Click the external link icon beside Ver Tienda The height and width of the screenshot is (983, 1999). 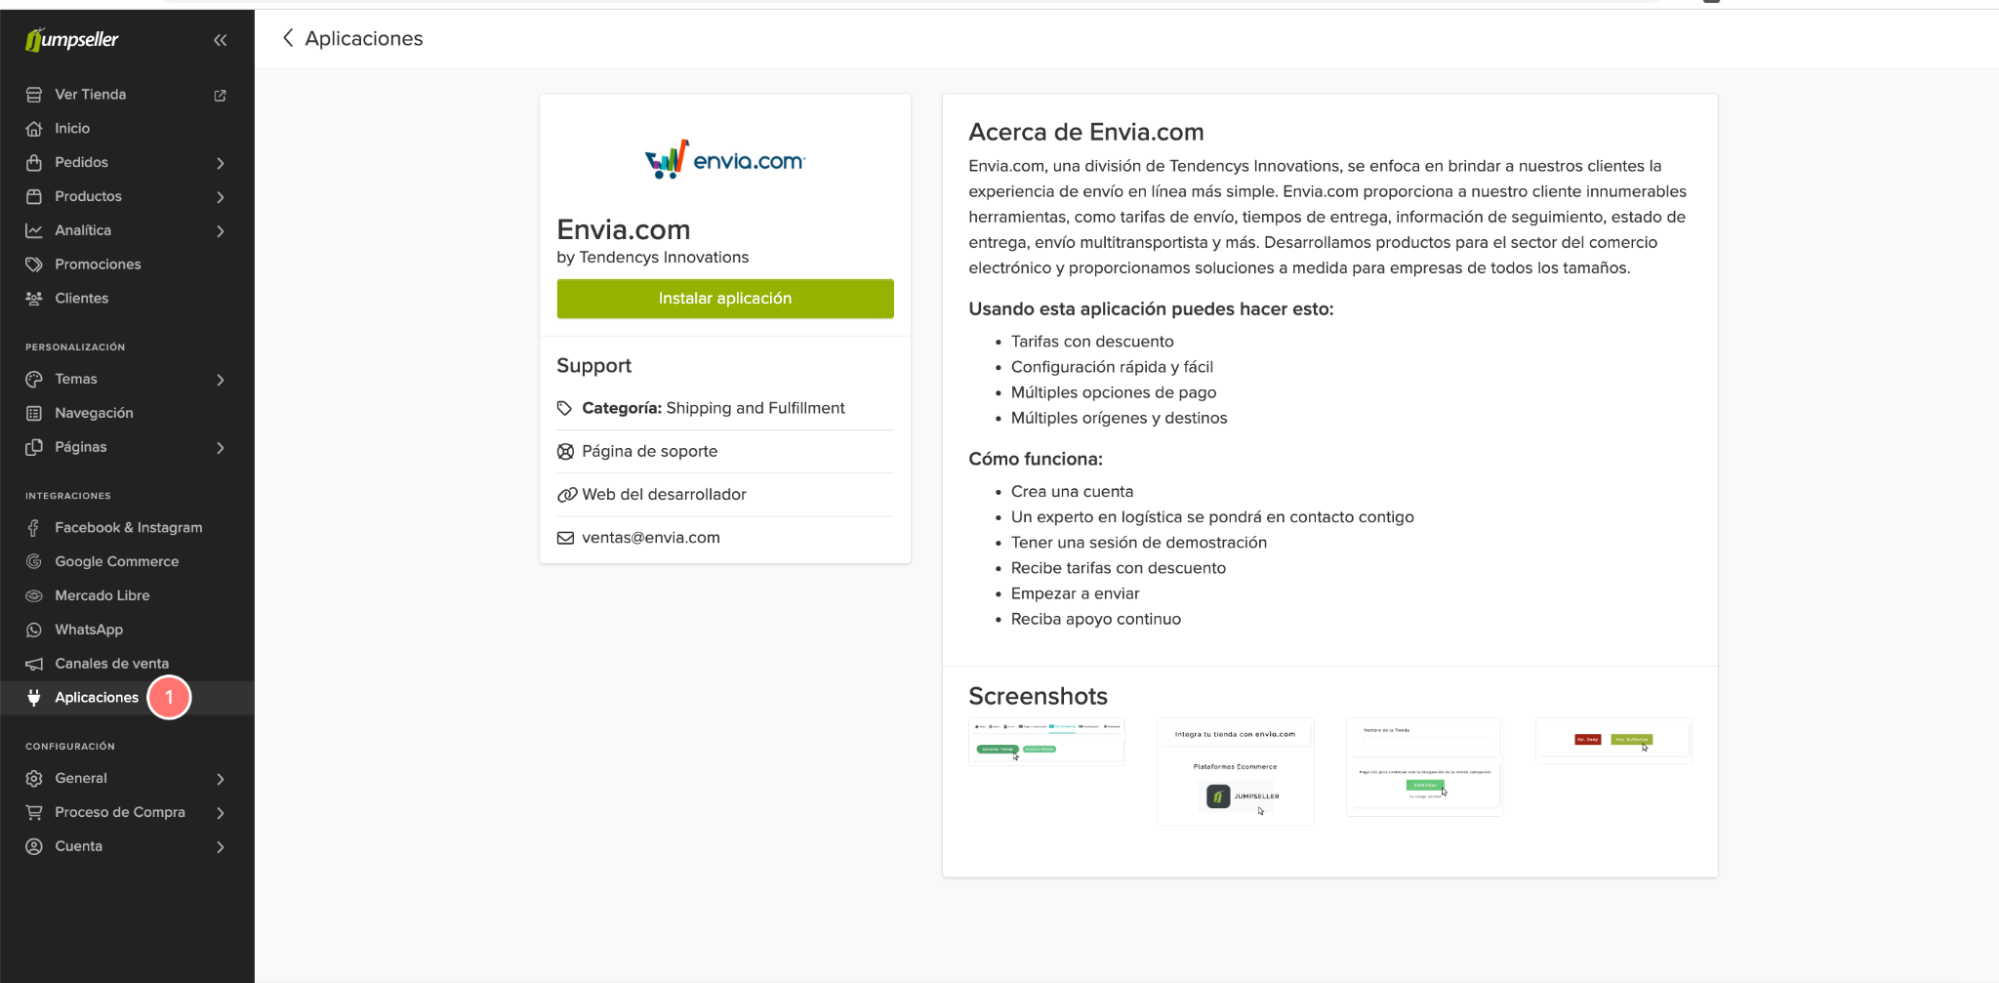point(220,95)
